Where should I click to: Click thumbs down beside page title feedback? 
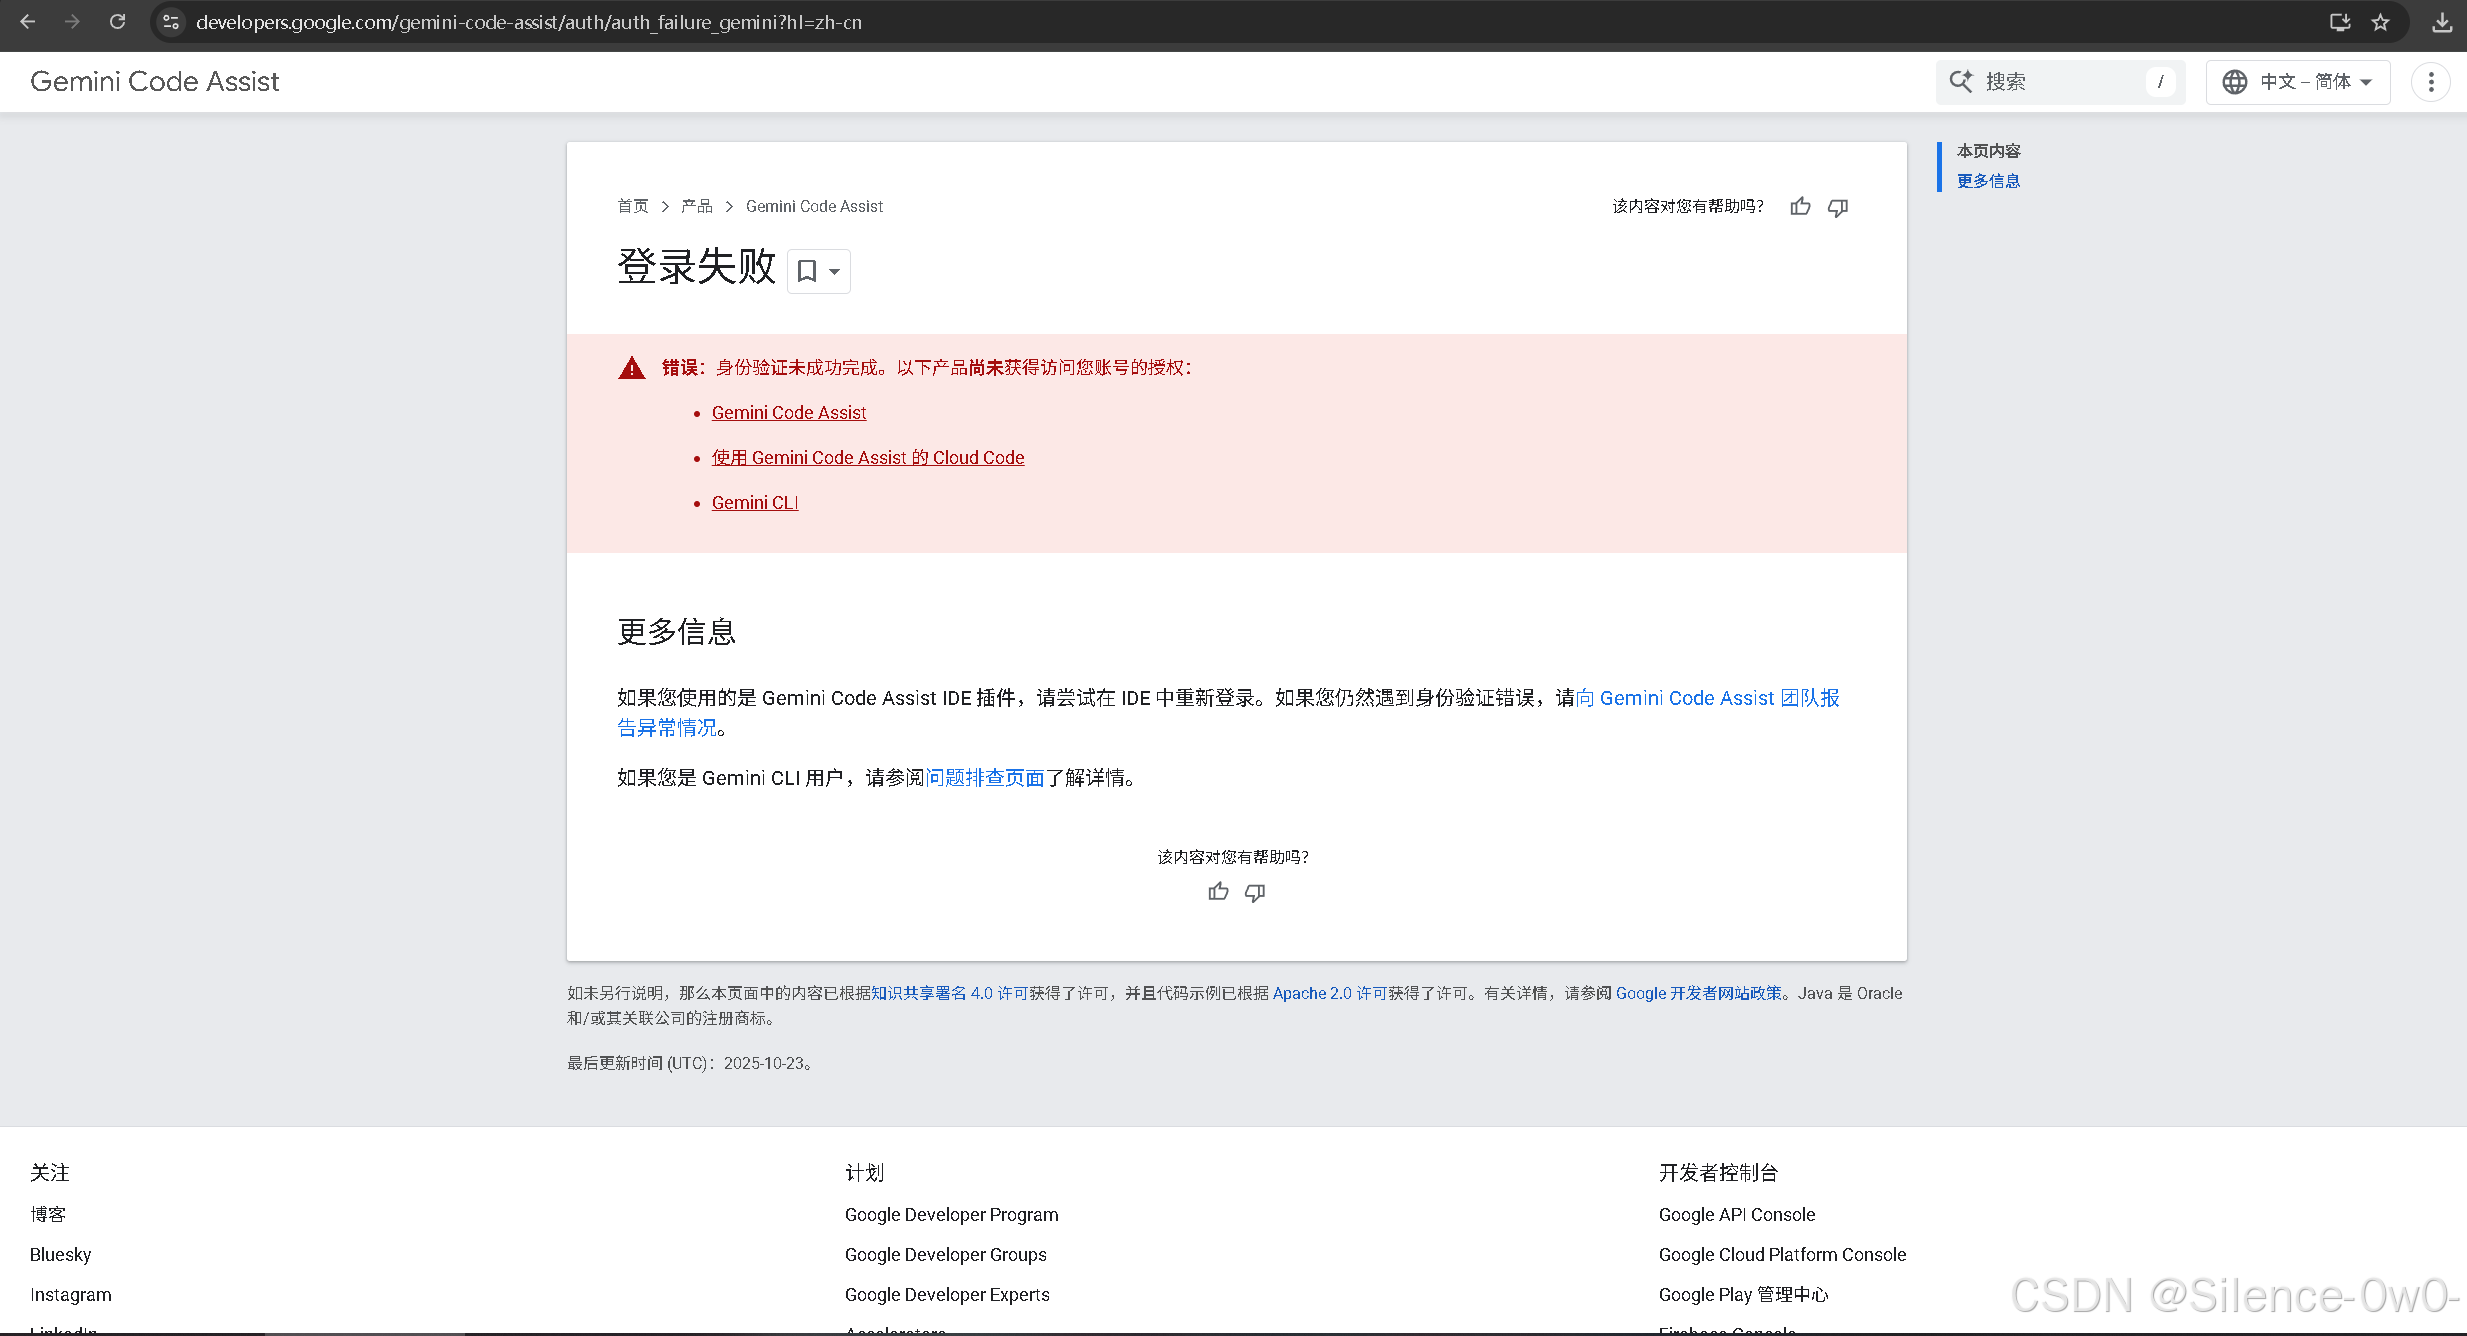[1838, 207]
